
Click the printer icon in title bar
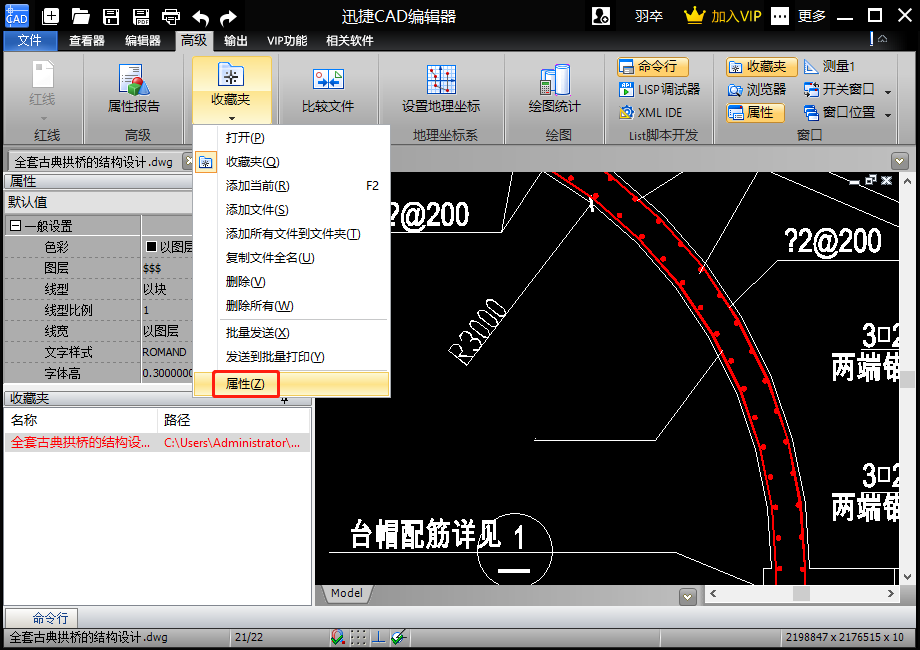pos(171,16)
